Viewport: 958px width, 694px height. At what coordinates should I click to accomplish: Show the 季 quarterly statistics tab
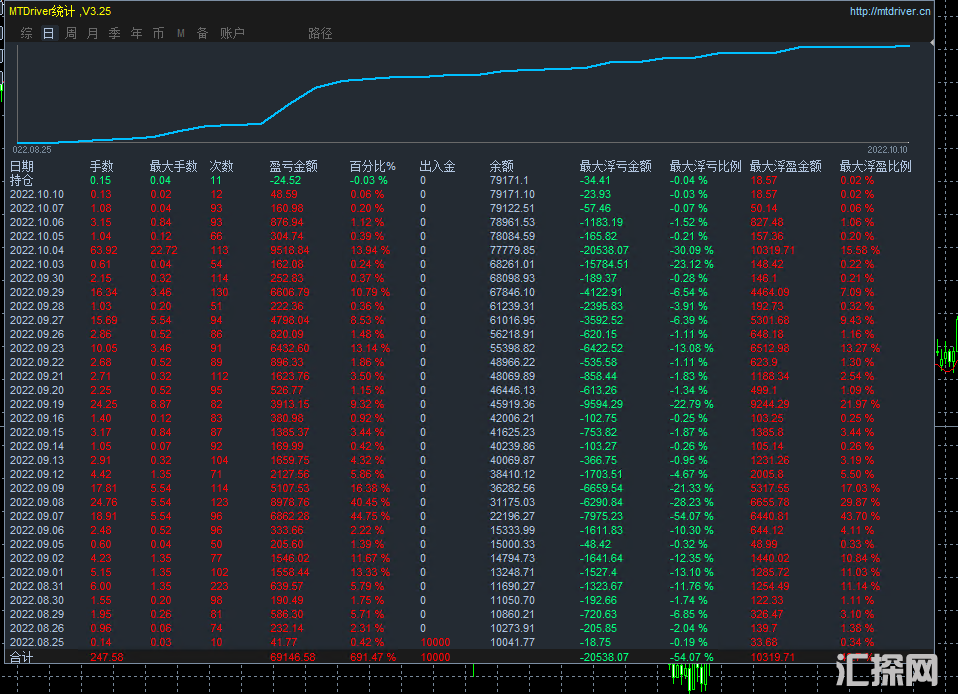[114, 33]
